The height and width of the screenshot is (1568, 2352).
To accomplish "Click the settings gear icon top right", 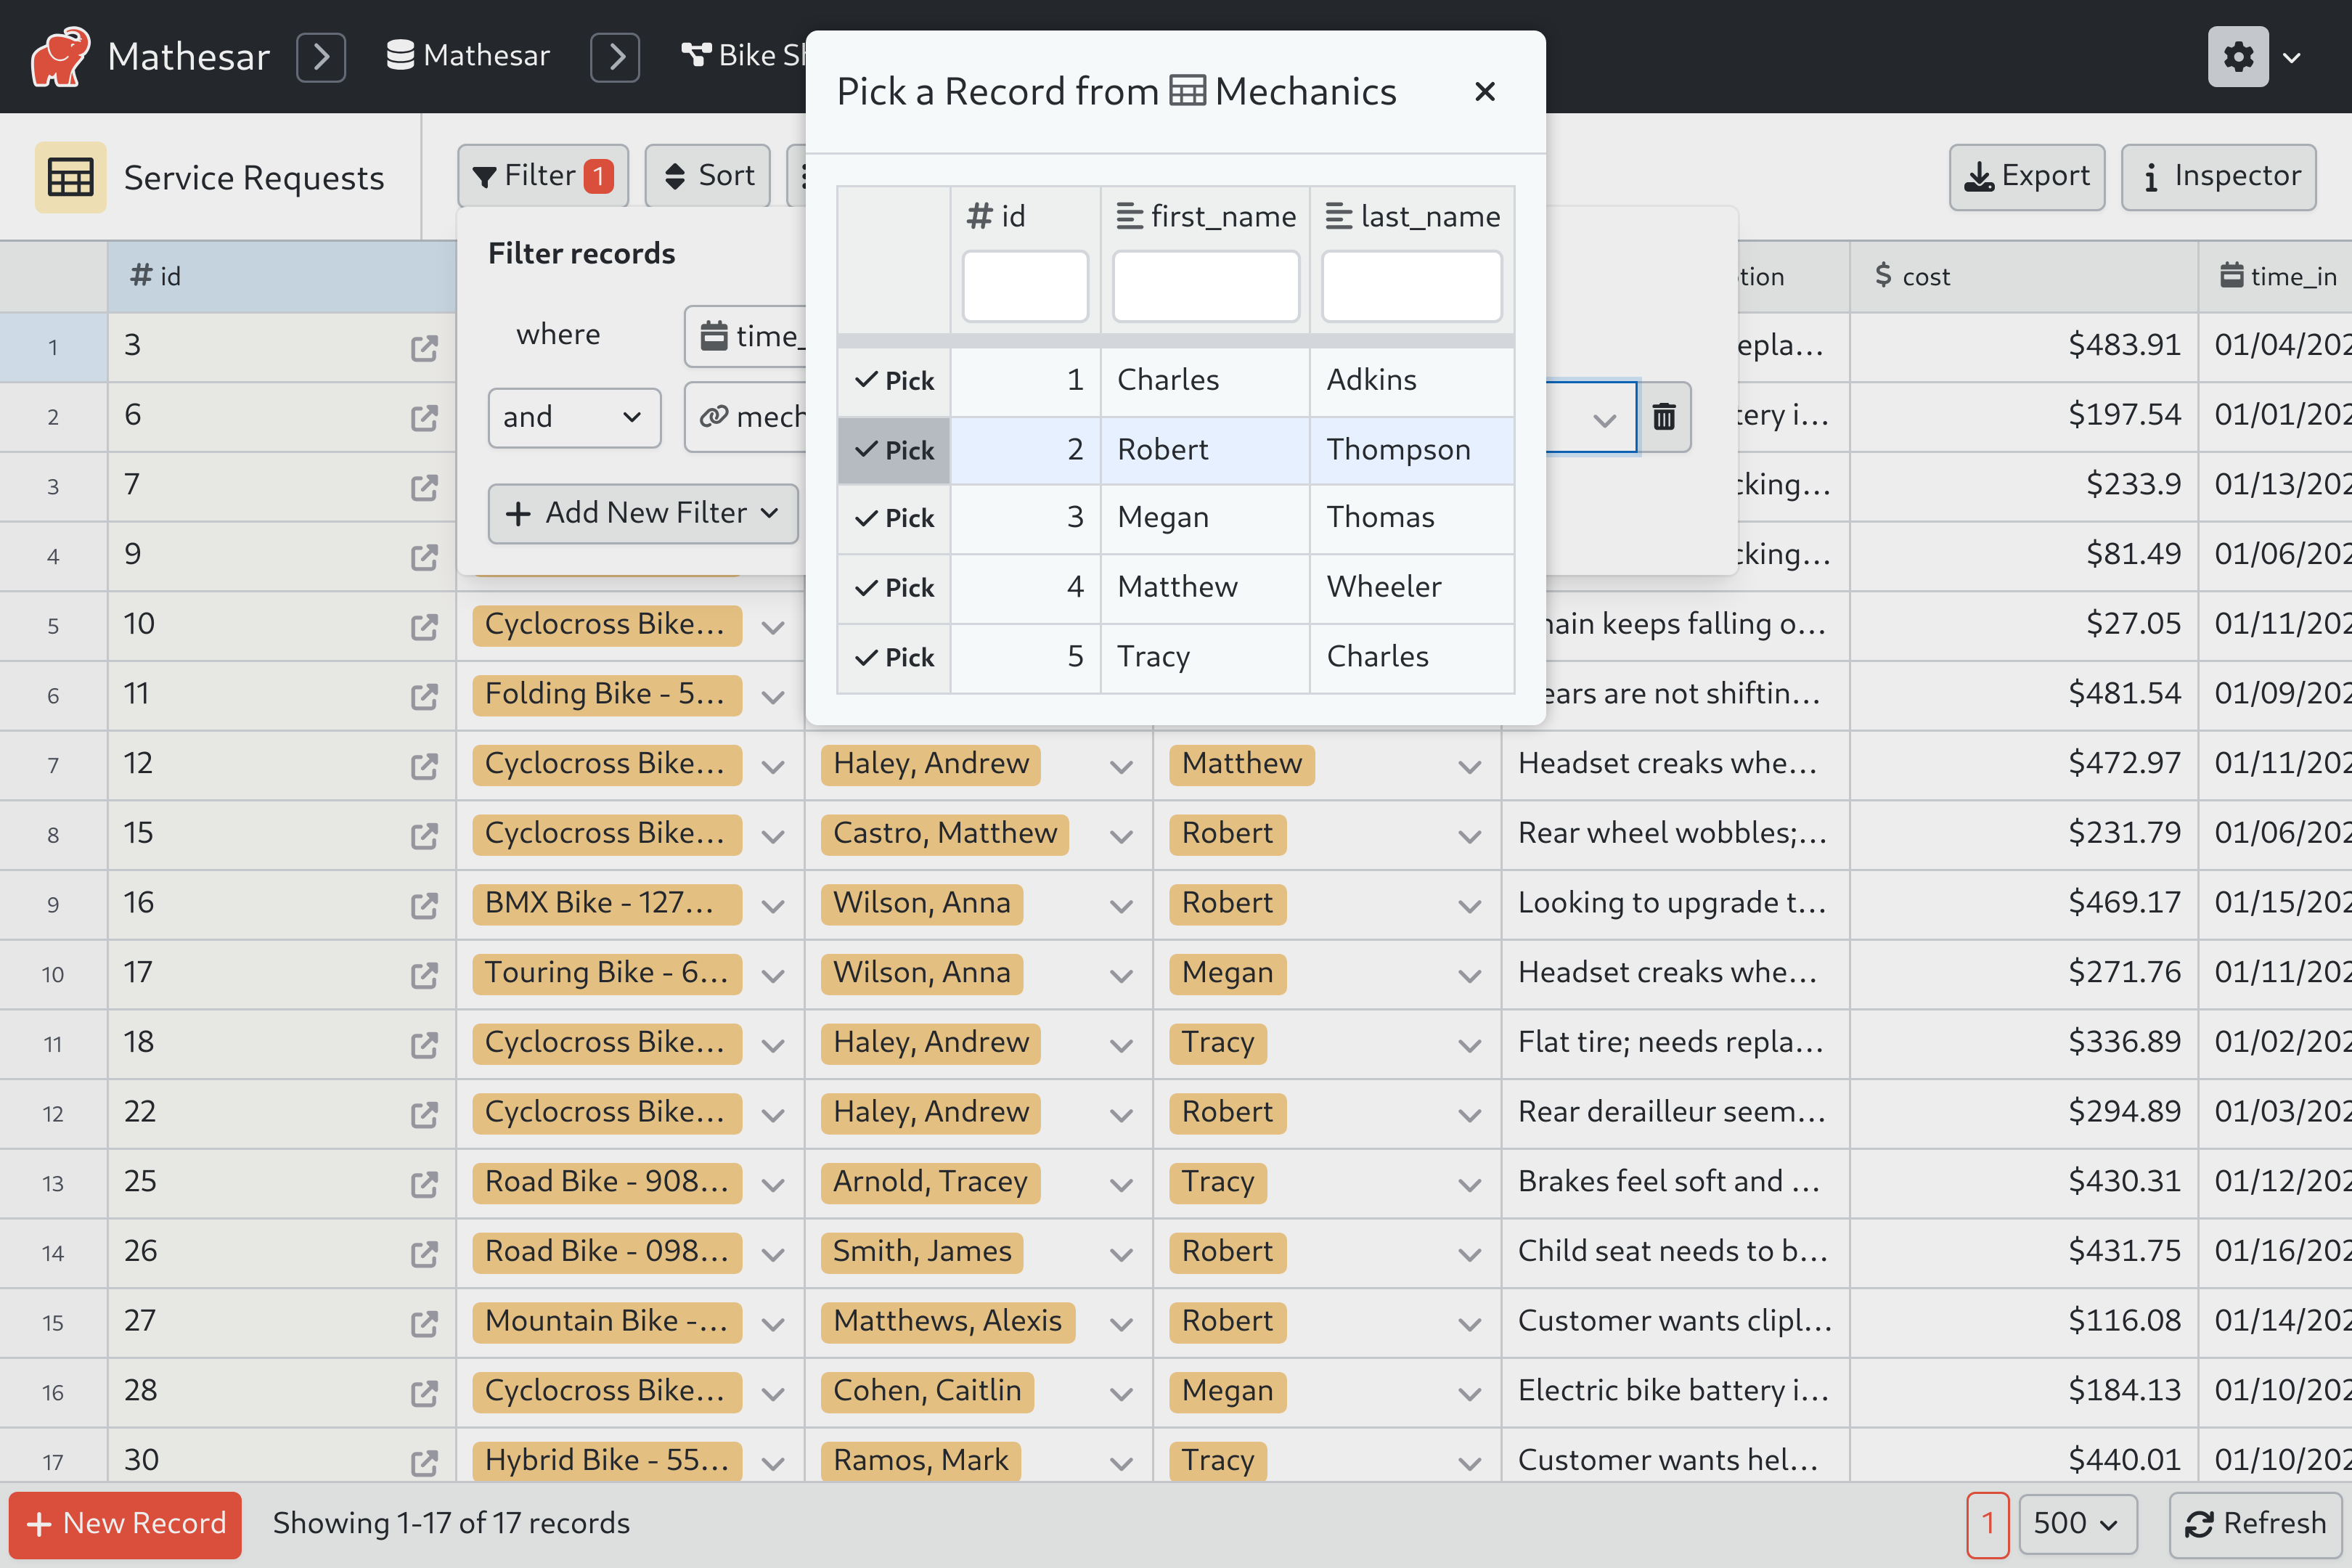I will pyautogui.click(x=2238, y=52).
